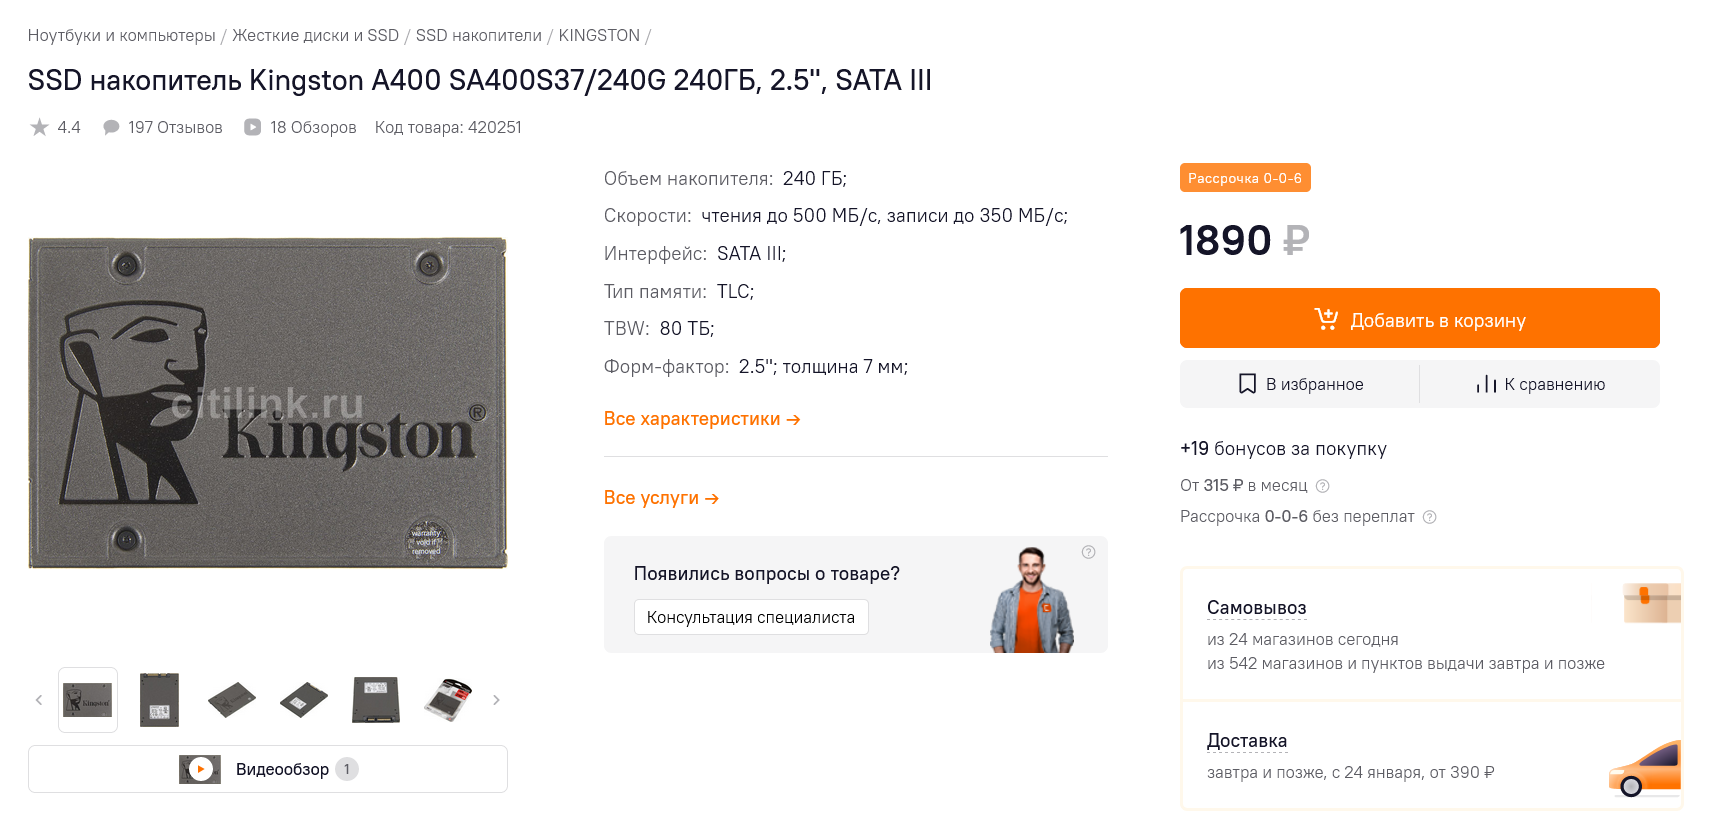Play the Видеообзор video icon
The width and height of the screenshot is (1734, 835).
click(x=201, y=769)
